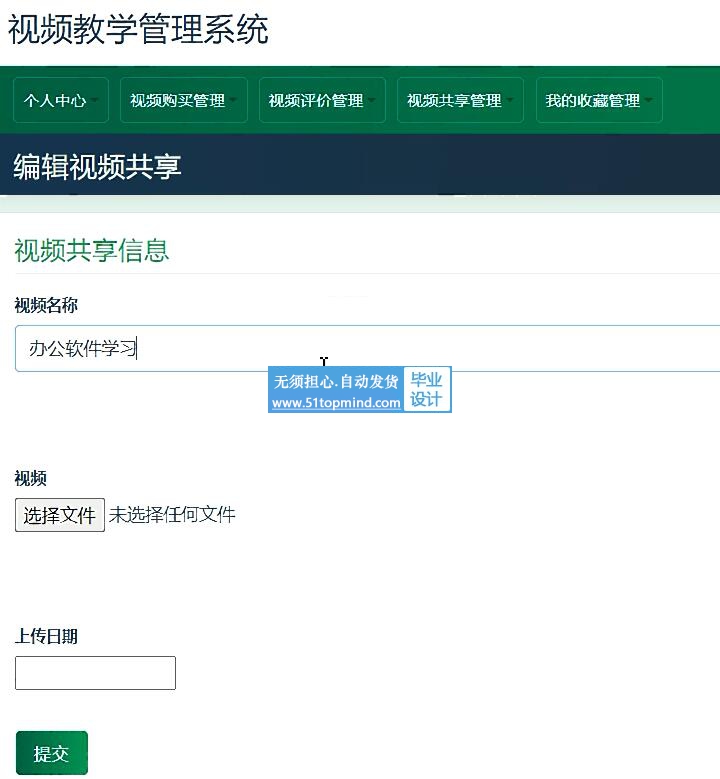The width and height of the screenshot is (720, 779).
Task: Submit the form with 提交 button
Action: pyautogui.click(x=52, y=753)
